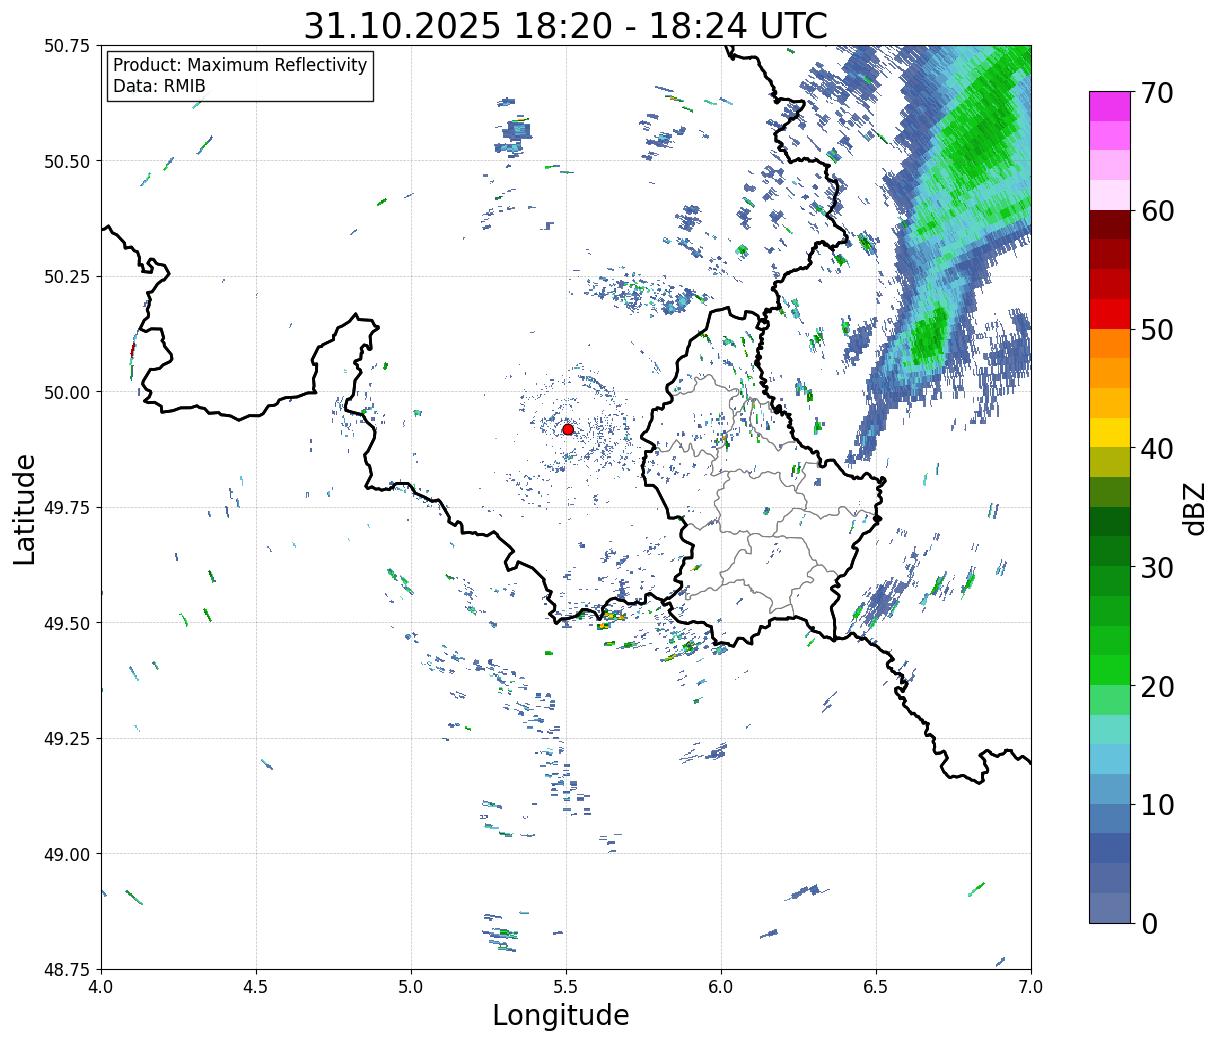This screenshot has width=1219, height=1040.
Task: Click the latitude tick label 50.25
Action: point(66,277)
